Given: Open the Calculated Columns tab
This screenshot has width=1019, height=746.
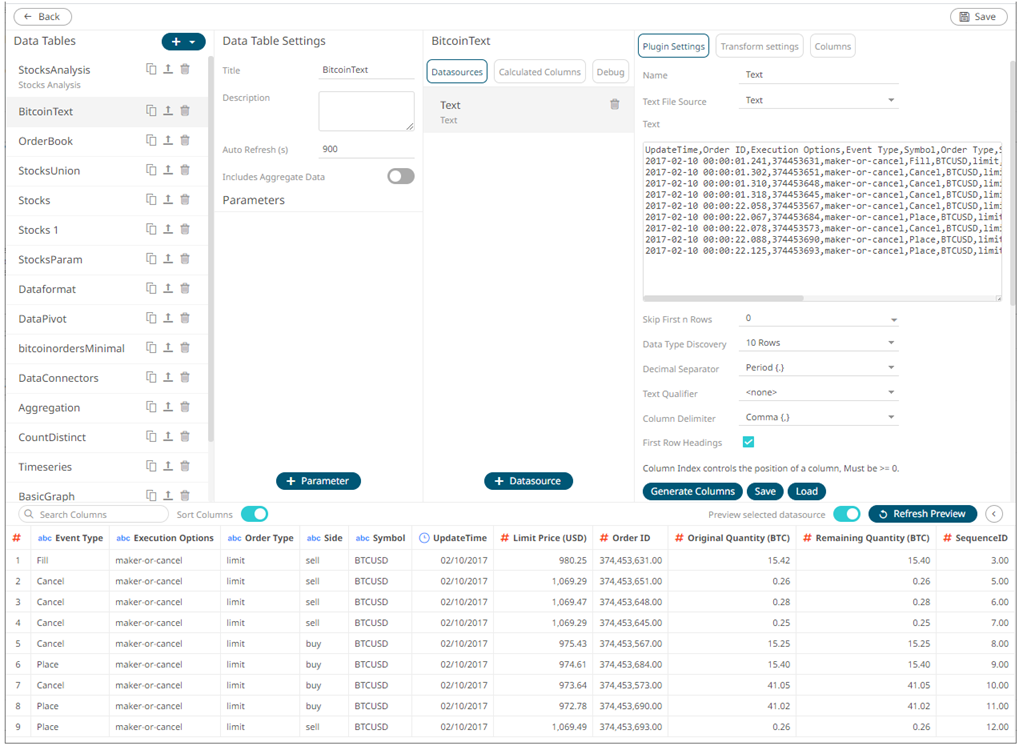Looking at the screenshot, I should click(x=539, y=72).
